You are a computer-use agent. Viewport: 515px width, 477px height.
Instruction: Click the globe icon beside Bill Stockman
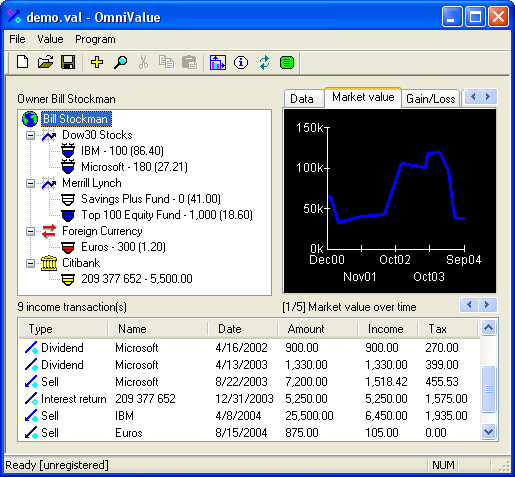(x=30, y=119)
